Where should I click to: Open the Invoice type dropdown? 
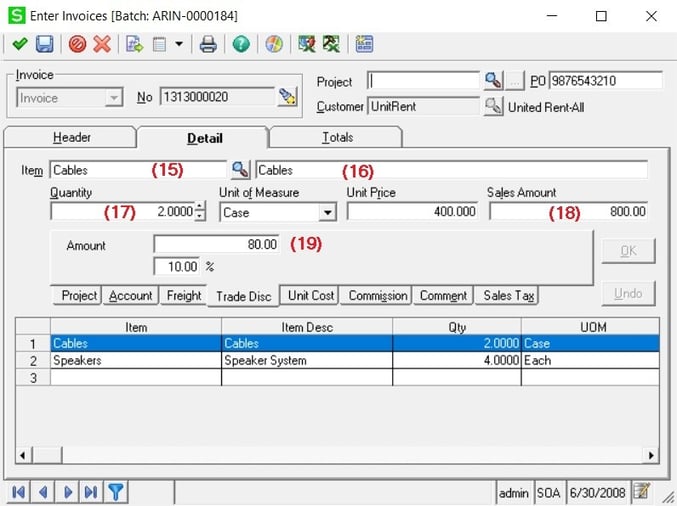pos(114,98)
